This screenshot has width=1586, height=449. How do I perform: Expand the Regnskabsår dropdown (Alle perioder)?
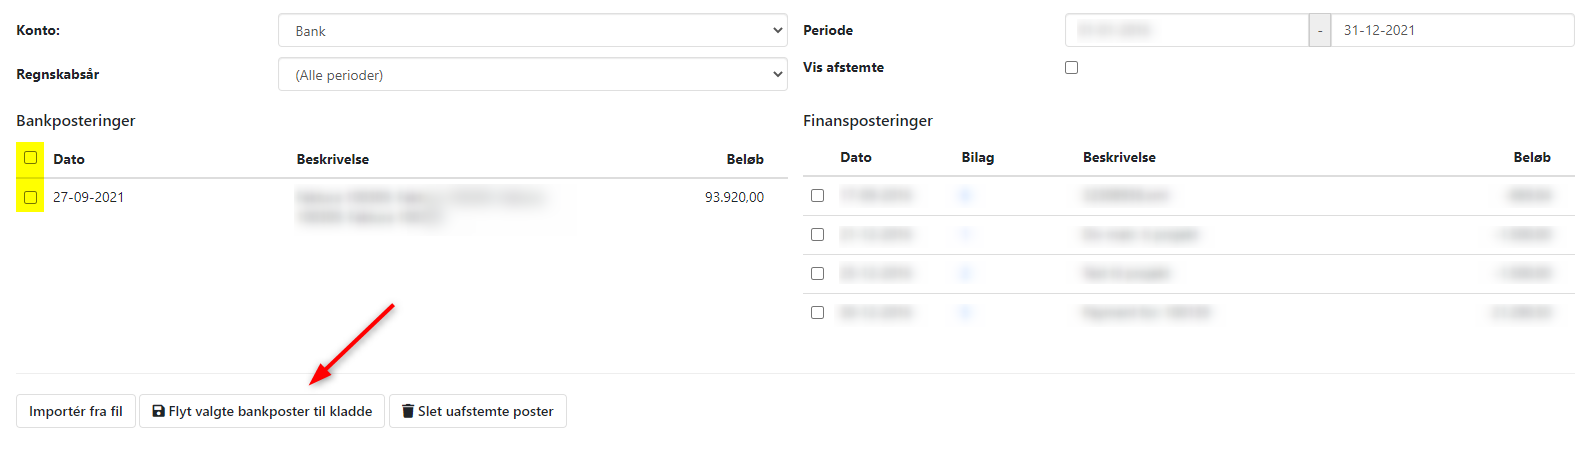coord(532,75)
